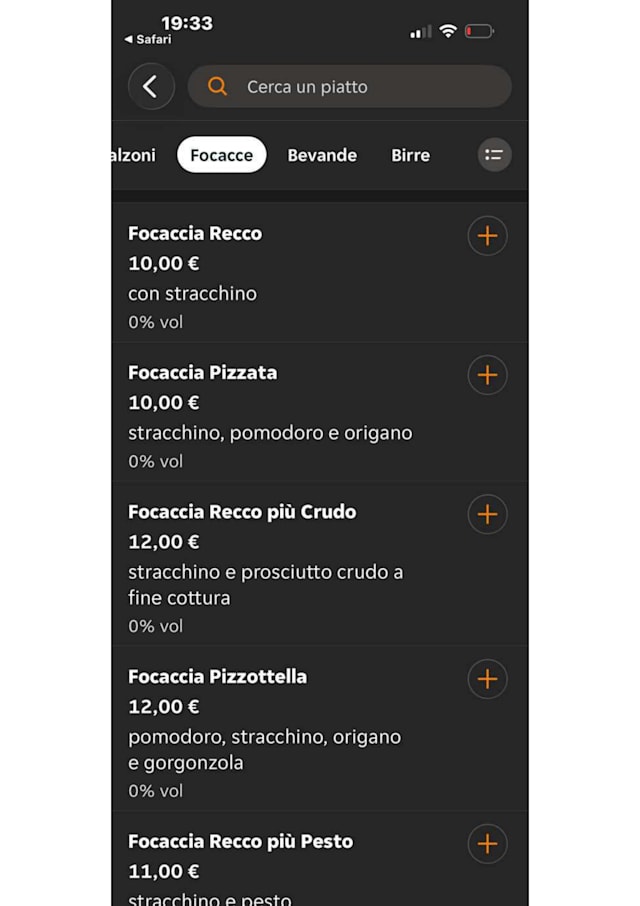
Task: Go to the Calzoni tab
Action: click(135, 155)
